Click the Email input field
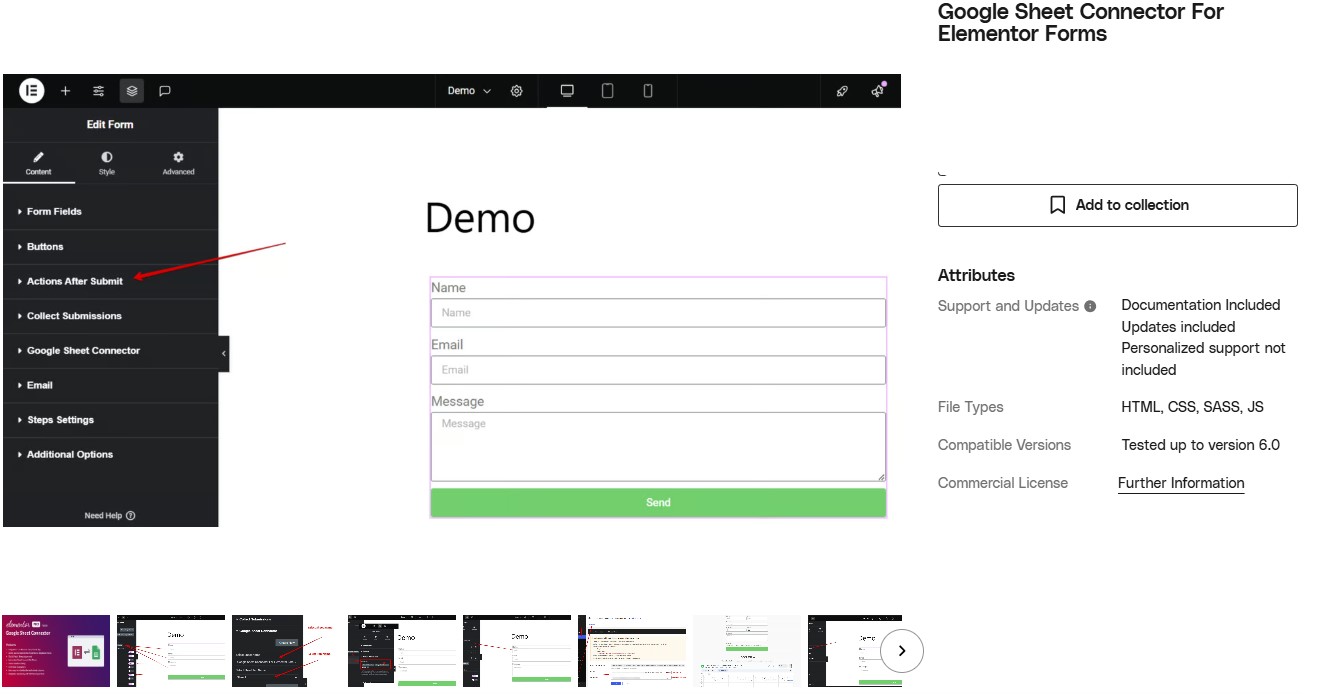The image size is (1329, 694). coord(658,370)
